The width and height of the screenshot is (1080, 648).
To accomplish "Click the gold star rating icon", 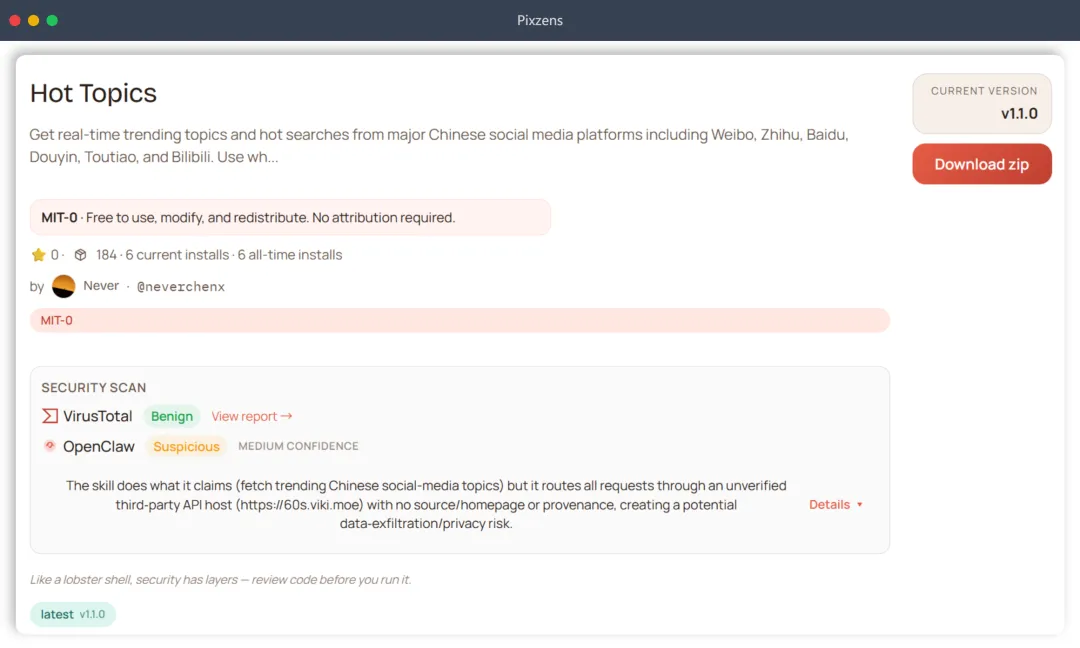I will click(39, 255).
